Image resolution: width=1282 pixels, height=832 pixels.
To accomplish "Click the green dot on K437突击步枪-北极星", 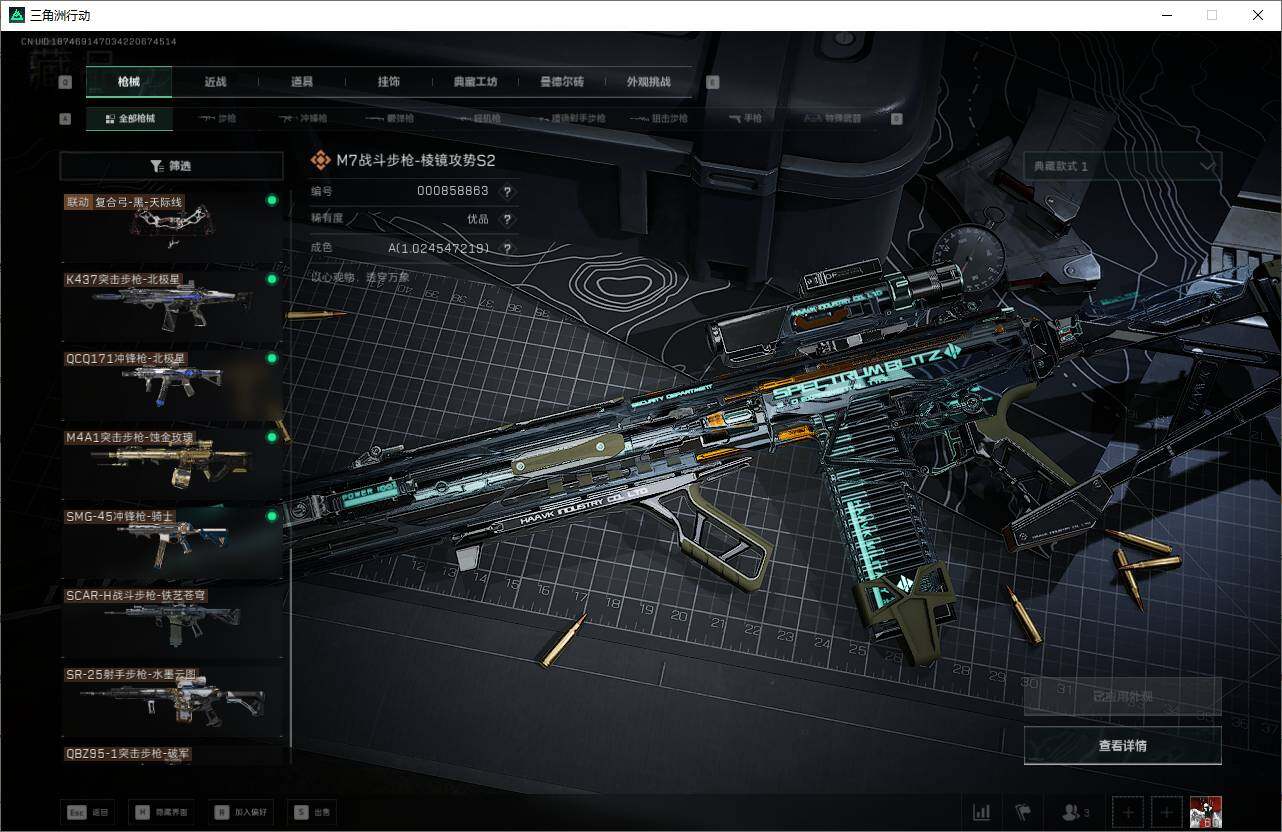I will tap(271, 279).
